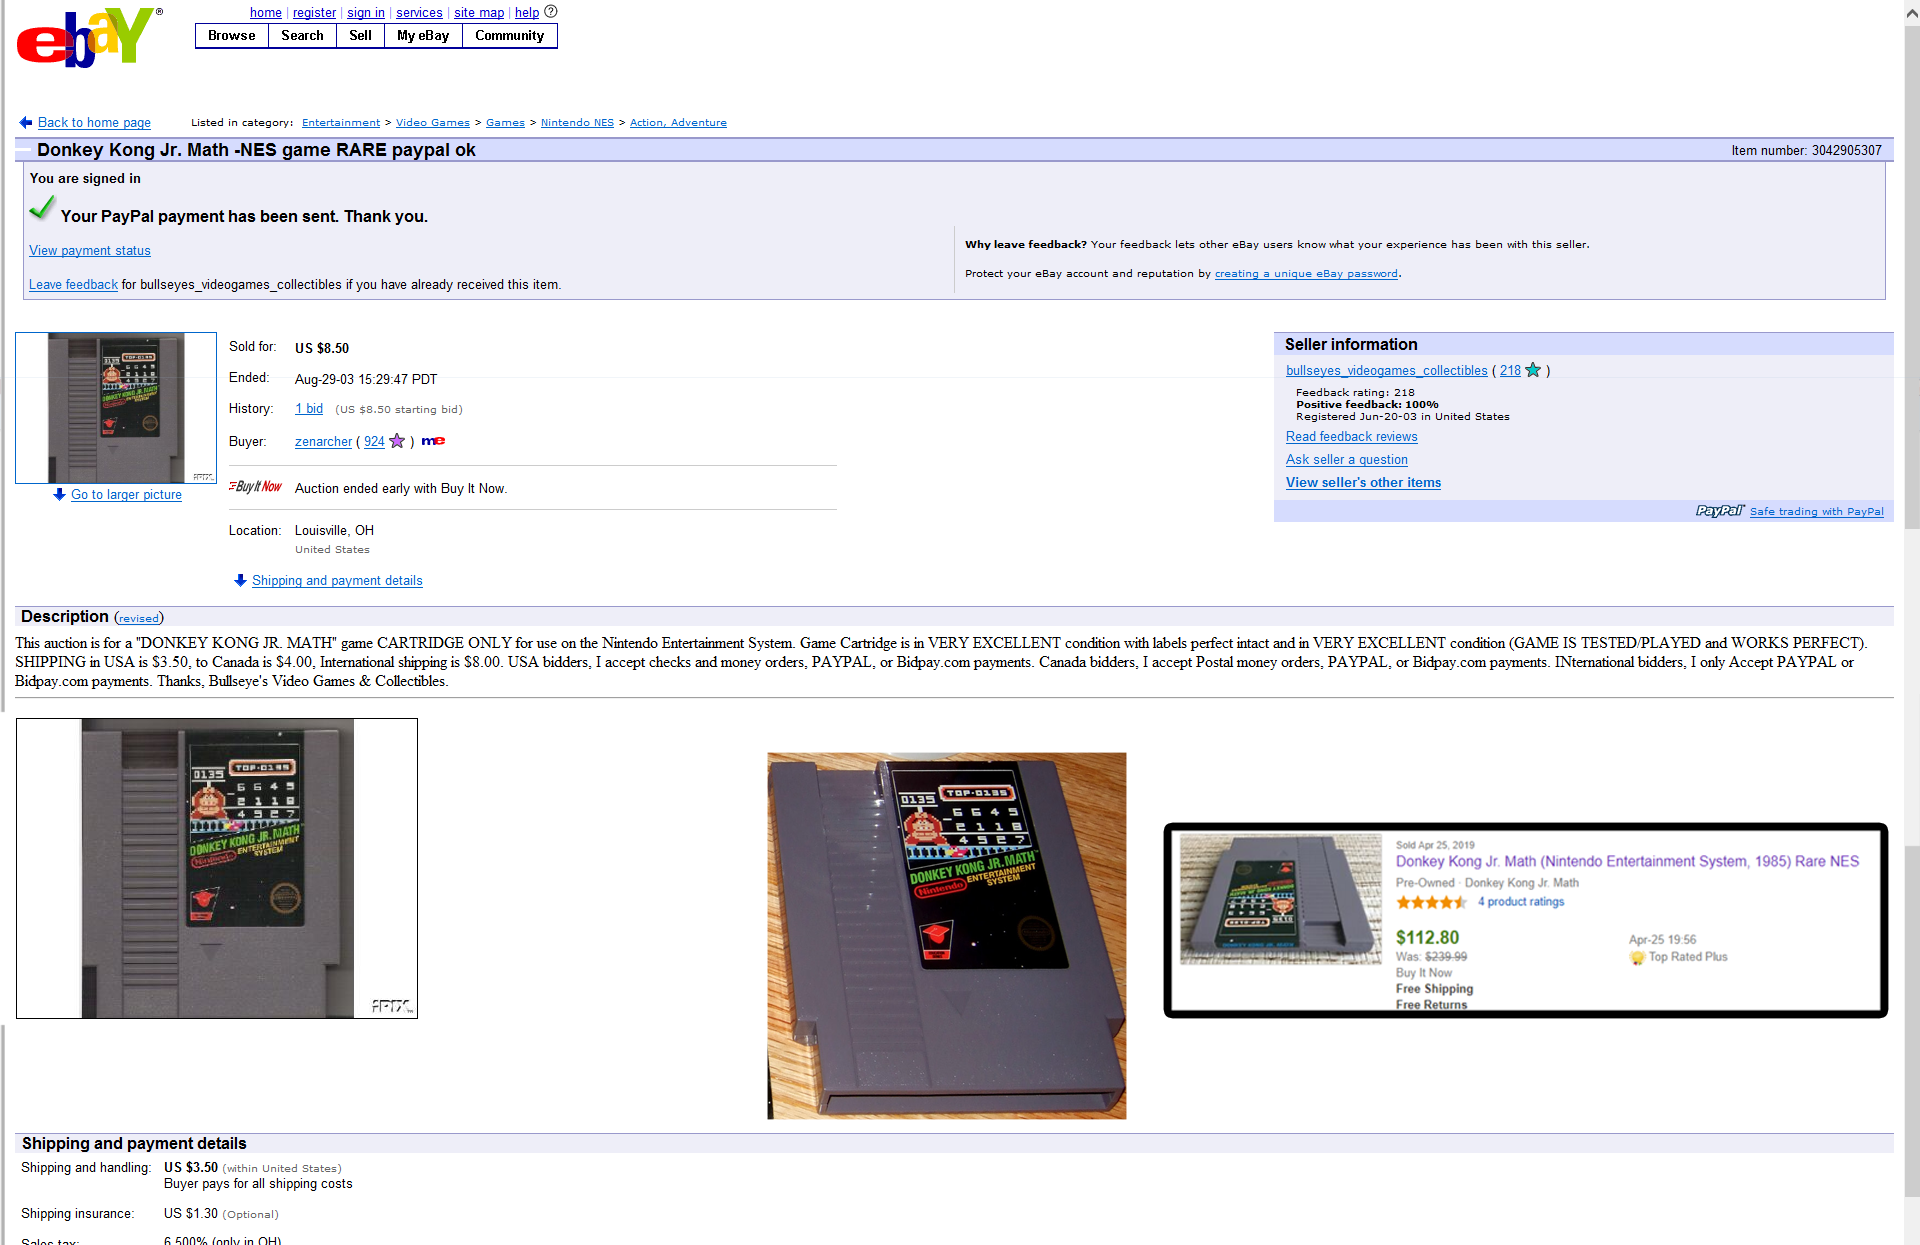The width and height of the screenshot is (1920, 1245).
Task: Click the buyer's 'me' page icon
Action: 433,441
